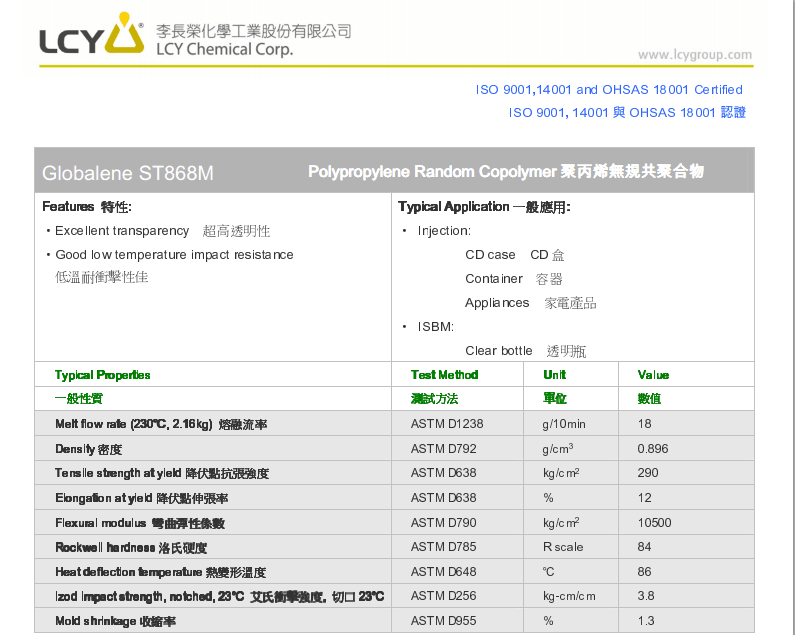
Task: Select the Good low temperature impact resistance bullet
Action: click(170, 255)
